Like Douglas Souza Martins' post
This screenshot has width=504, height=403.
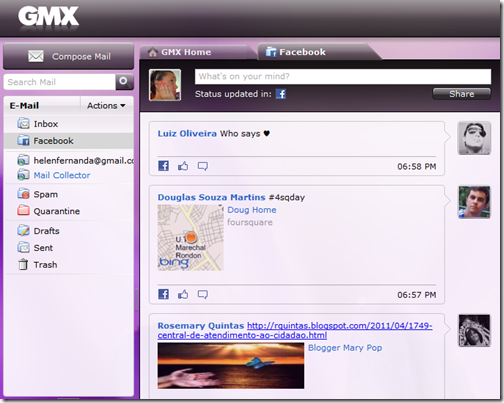coord(183,294)
